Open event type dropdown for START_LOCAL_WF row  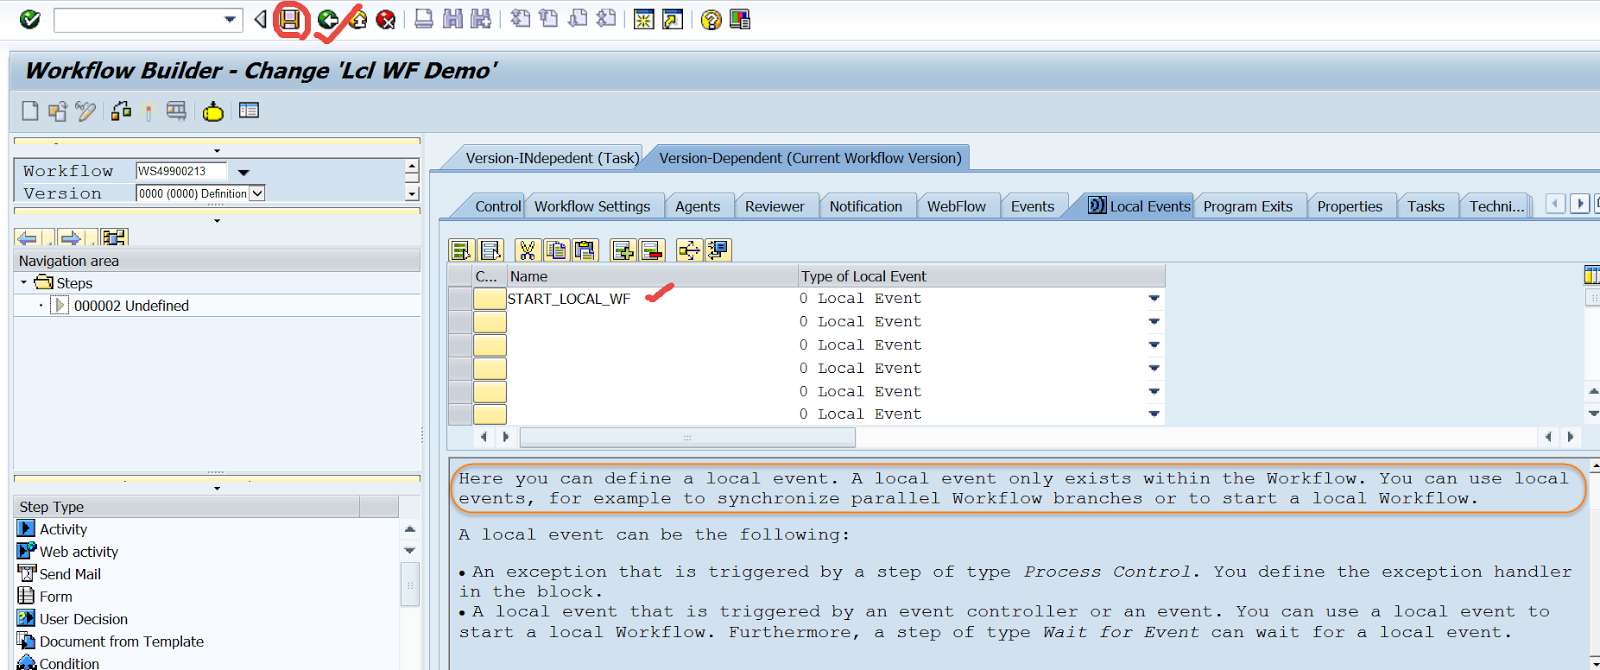1154,299
